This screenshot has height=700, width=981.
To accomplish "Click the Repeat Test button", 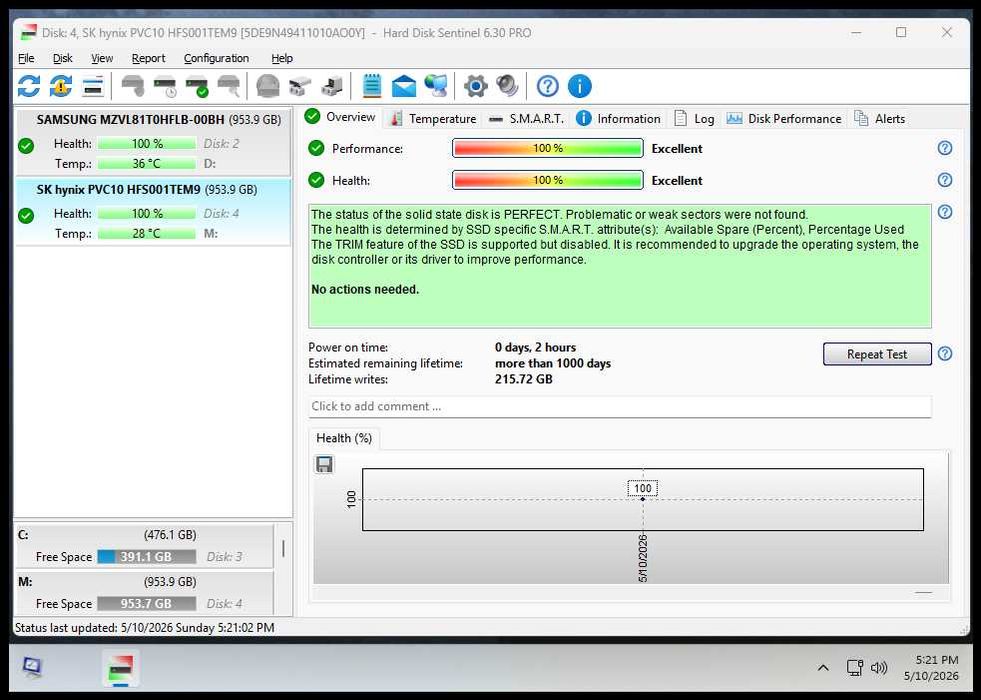I will (x=877, y=354).
